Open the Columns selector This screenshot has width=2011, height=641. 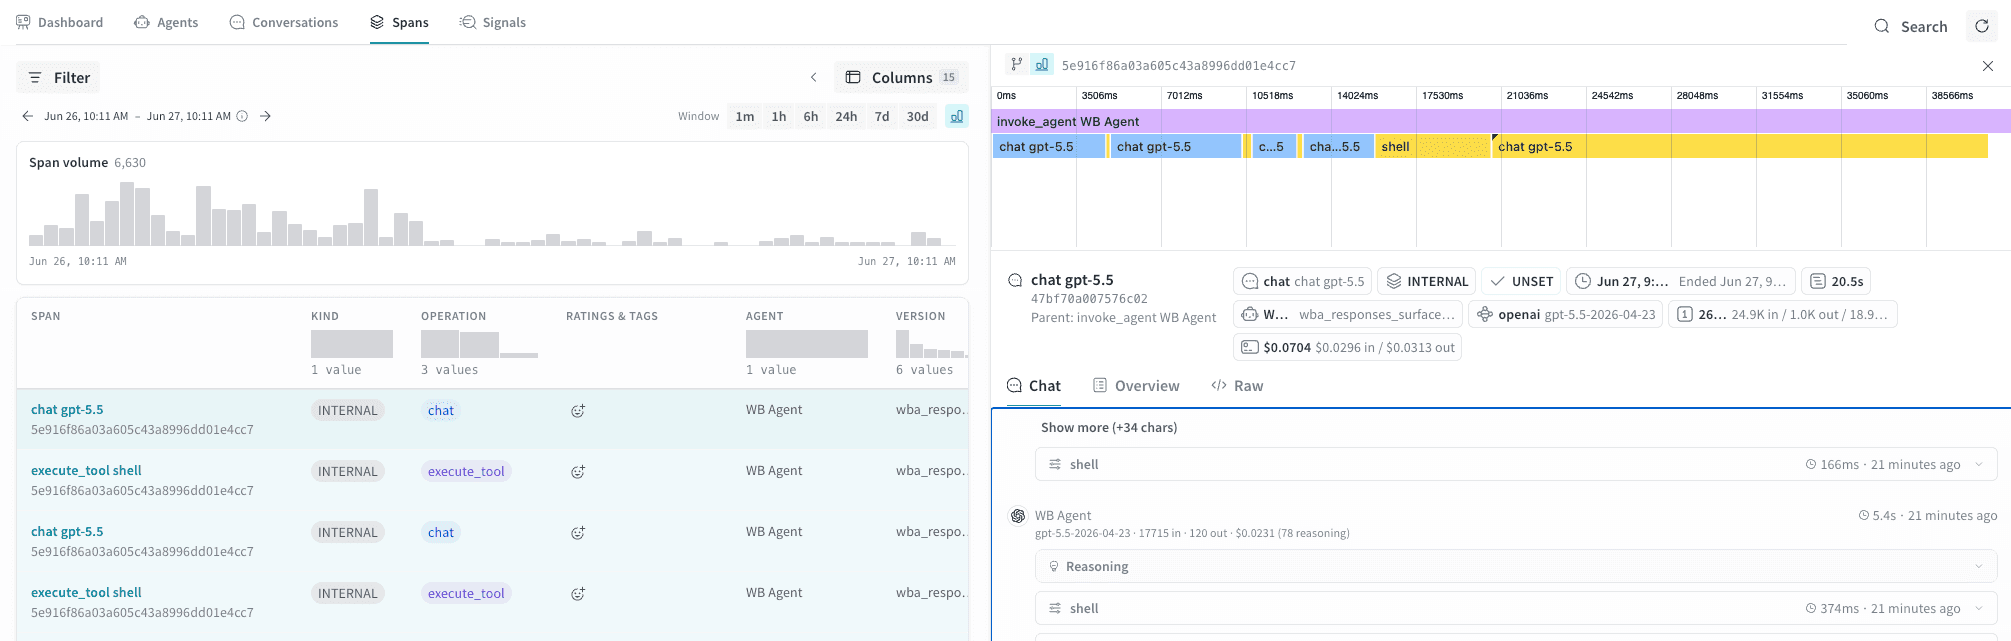[x=901, y=77]
